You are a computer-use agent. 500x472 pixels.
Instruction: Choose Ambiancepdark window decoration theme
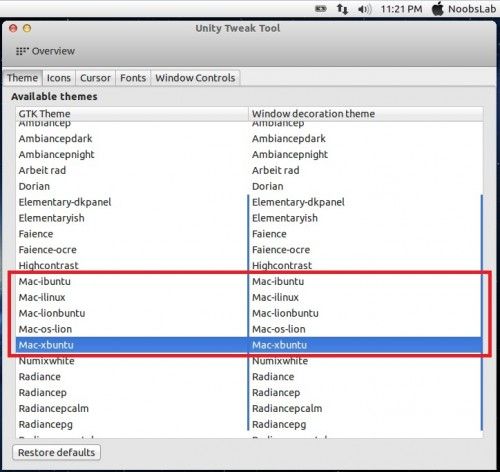[x=366, y=138]
